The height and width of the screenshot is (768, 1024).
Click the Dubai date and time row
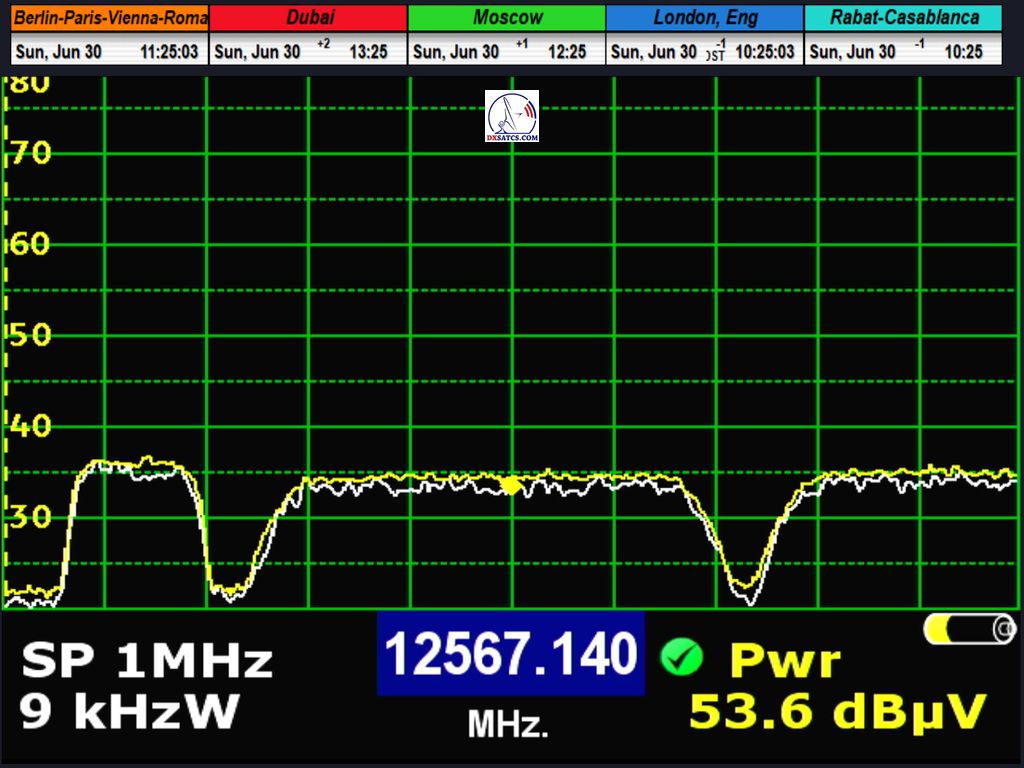[x=309, y=52]
